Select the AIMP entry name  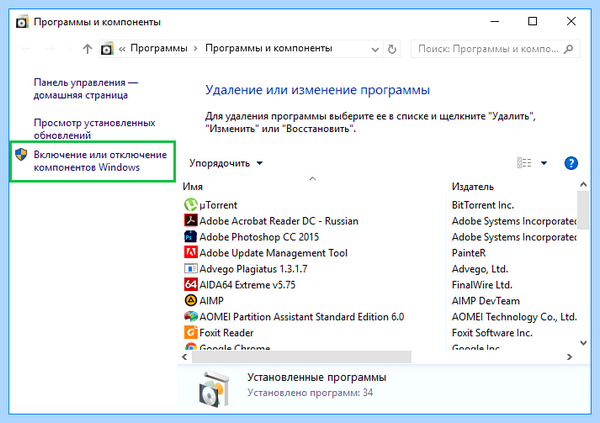point(211,301)
